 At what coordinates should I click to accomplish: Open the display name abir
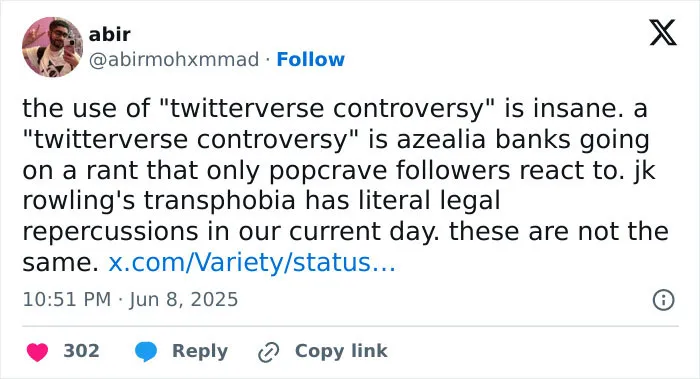tap(109, 34)
